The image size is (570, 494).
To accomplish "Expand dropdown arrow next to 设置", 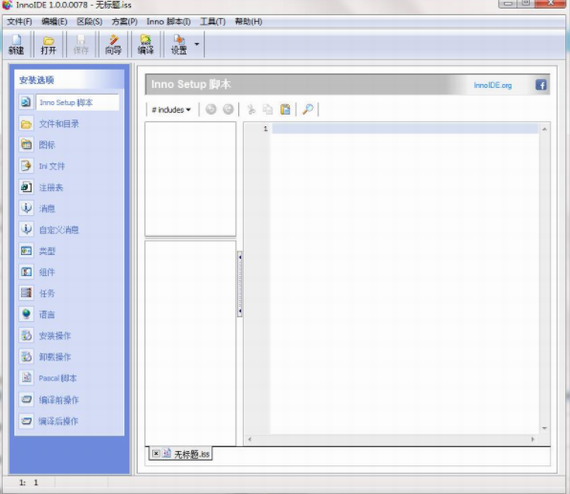I will coord(197,44).
